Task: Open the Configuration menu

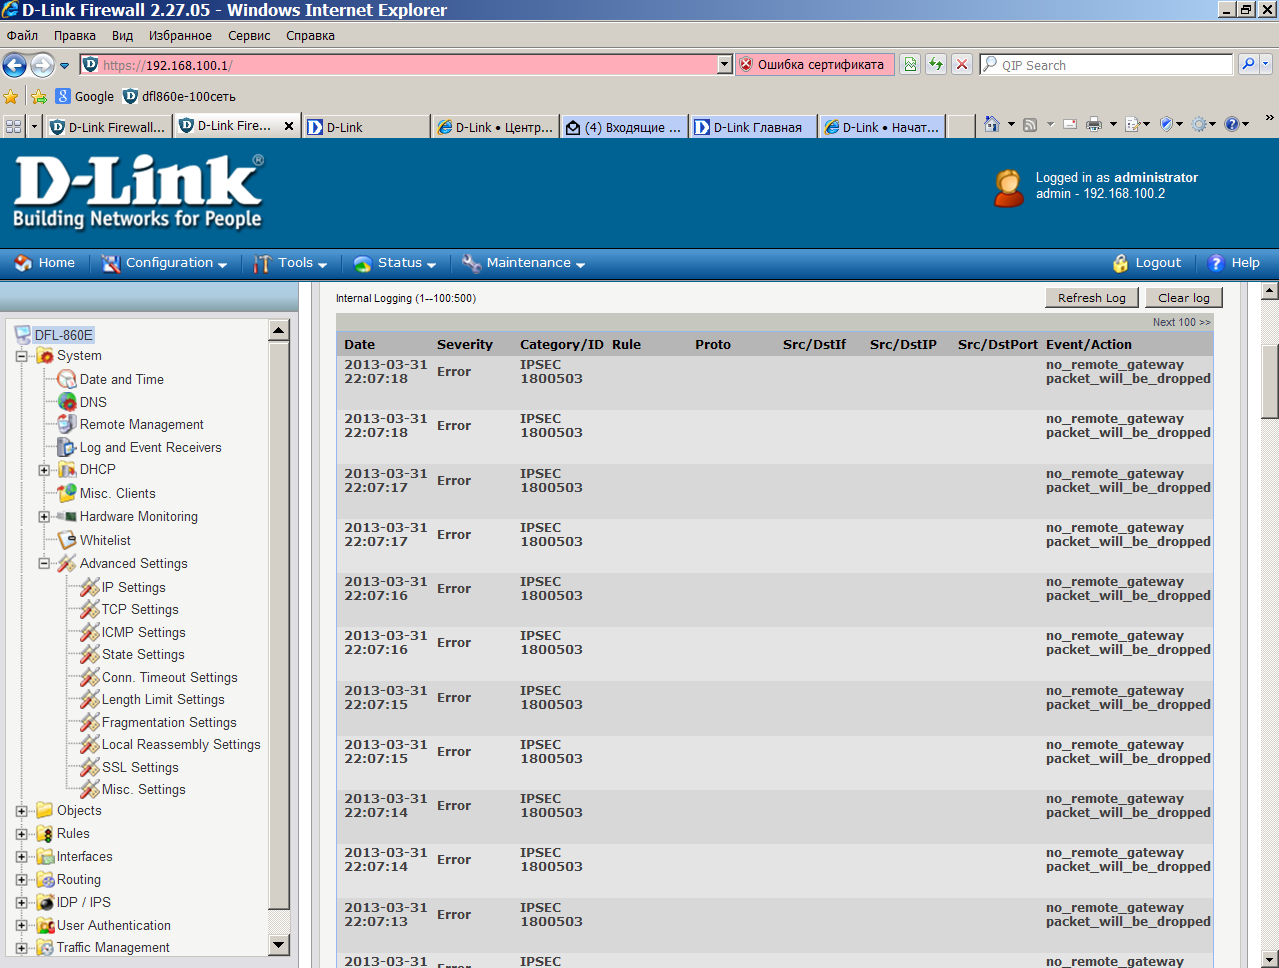Action: pos(165,263)
